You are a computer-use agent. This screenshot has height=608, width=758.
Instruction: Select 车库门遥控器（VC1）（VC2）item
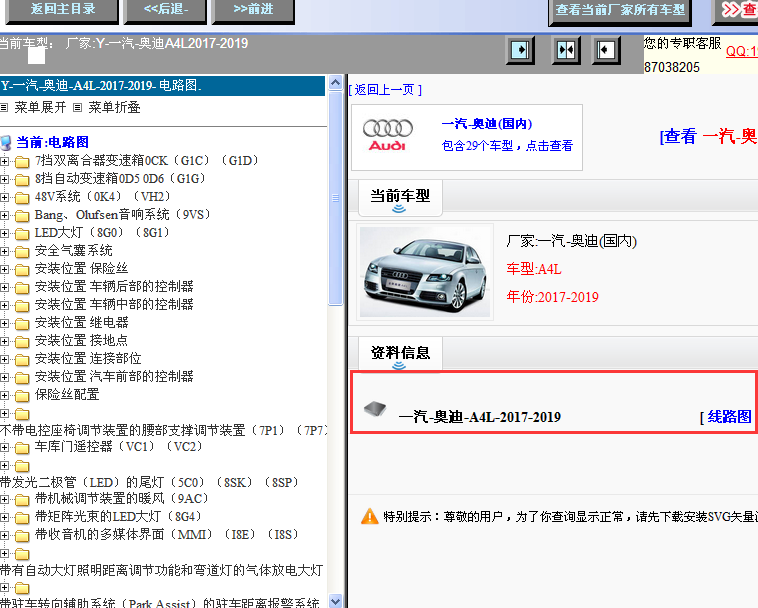tap(118, 447)
